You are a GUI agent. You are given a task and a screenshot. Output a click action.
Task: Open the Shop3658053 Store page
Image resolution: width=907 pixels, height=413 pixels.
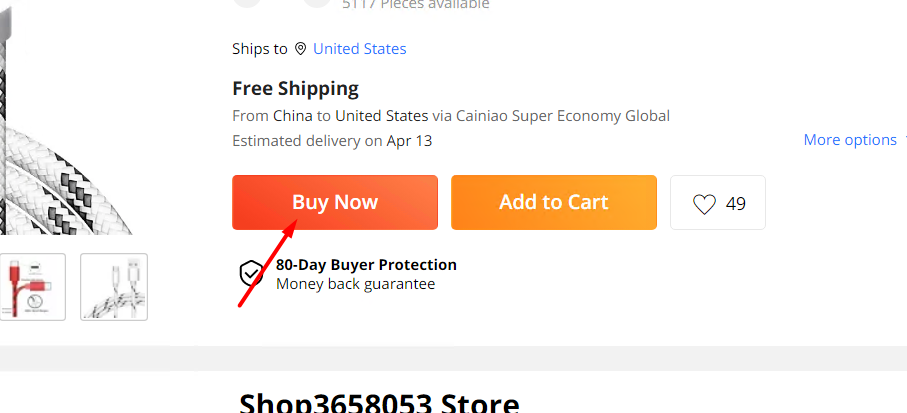379,402
